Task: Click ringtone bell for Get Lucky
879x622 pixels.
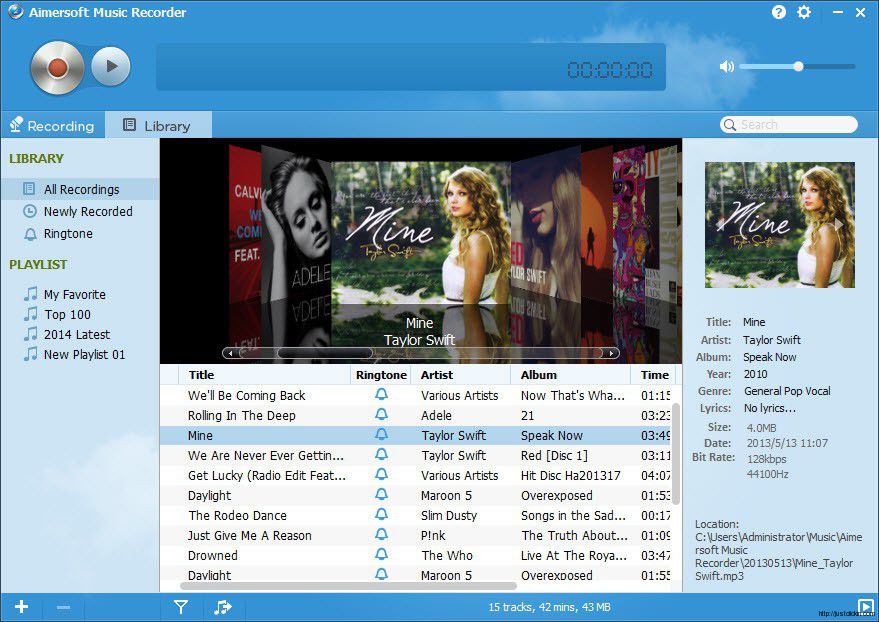Action: tap(381, 475)
